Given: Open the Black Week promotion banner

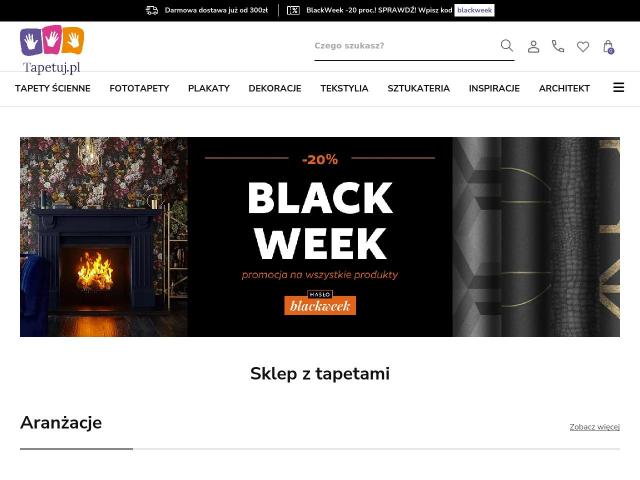Looking at the screenshot, I should [x=320, y=237].
